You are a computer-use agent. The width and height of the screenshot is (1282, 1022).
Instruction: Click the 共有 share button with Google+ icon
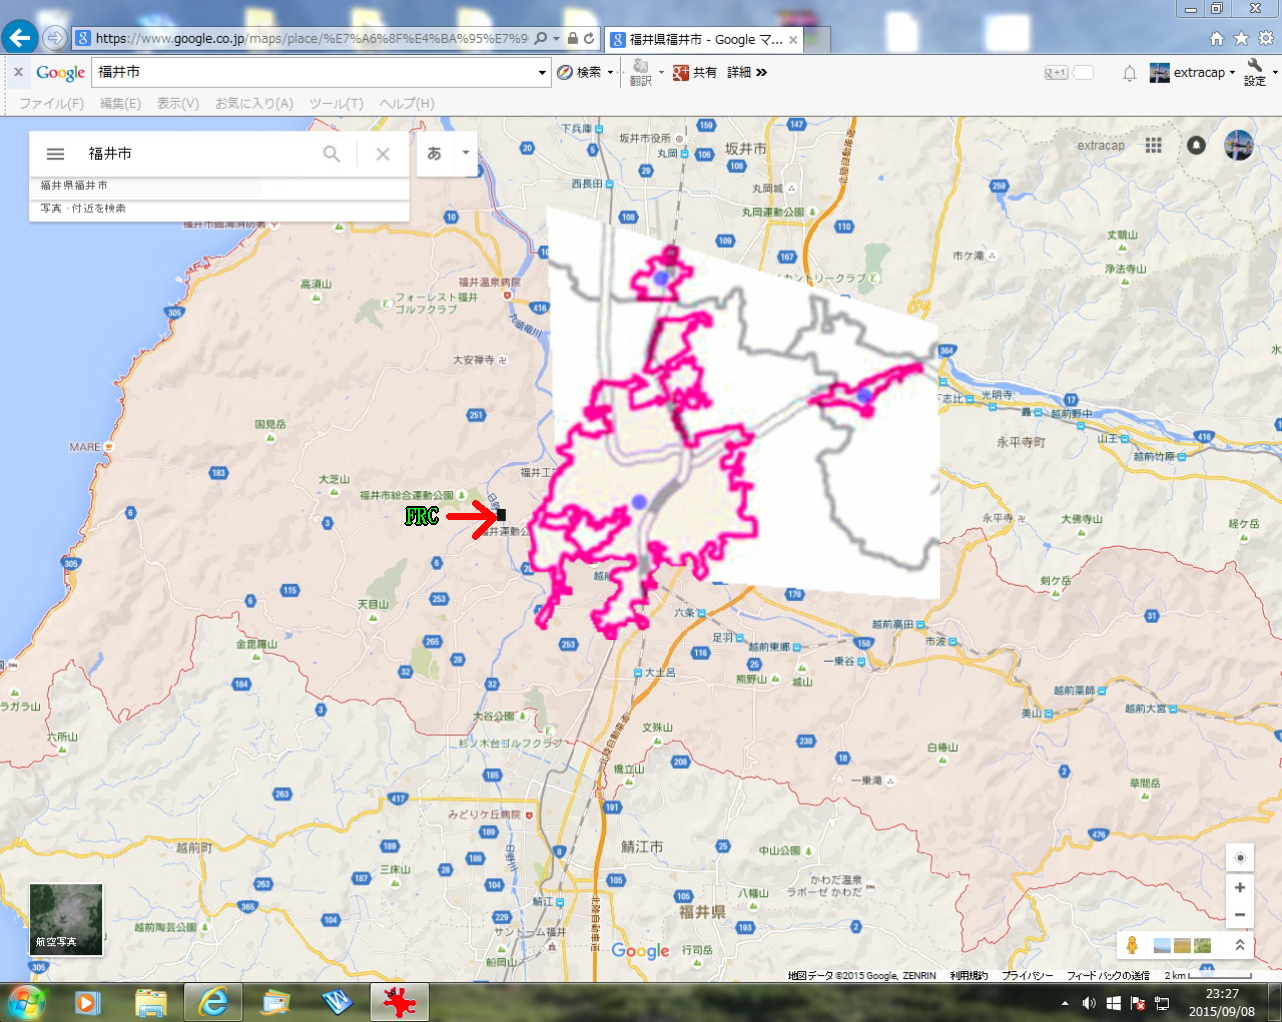(695, 72)
